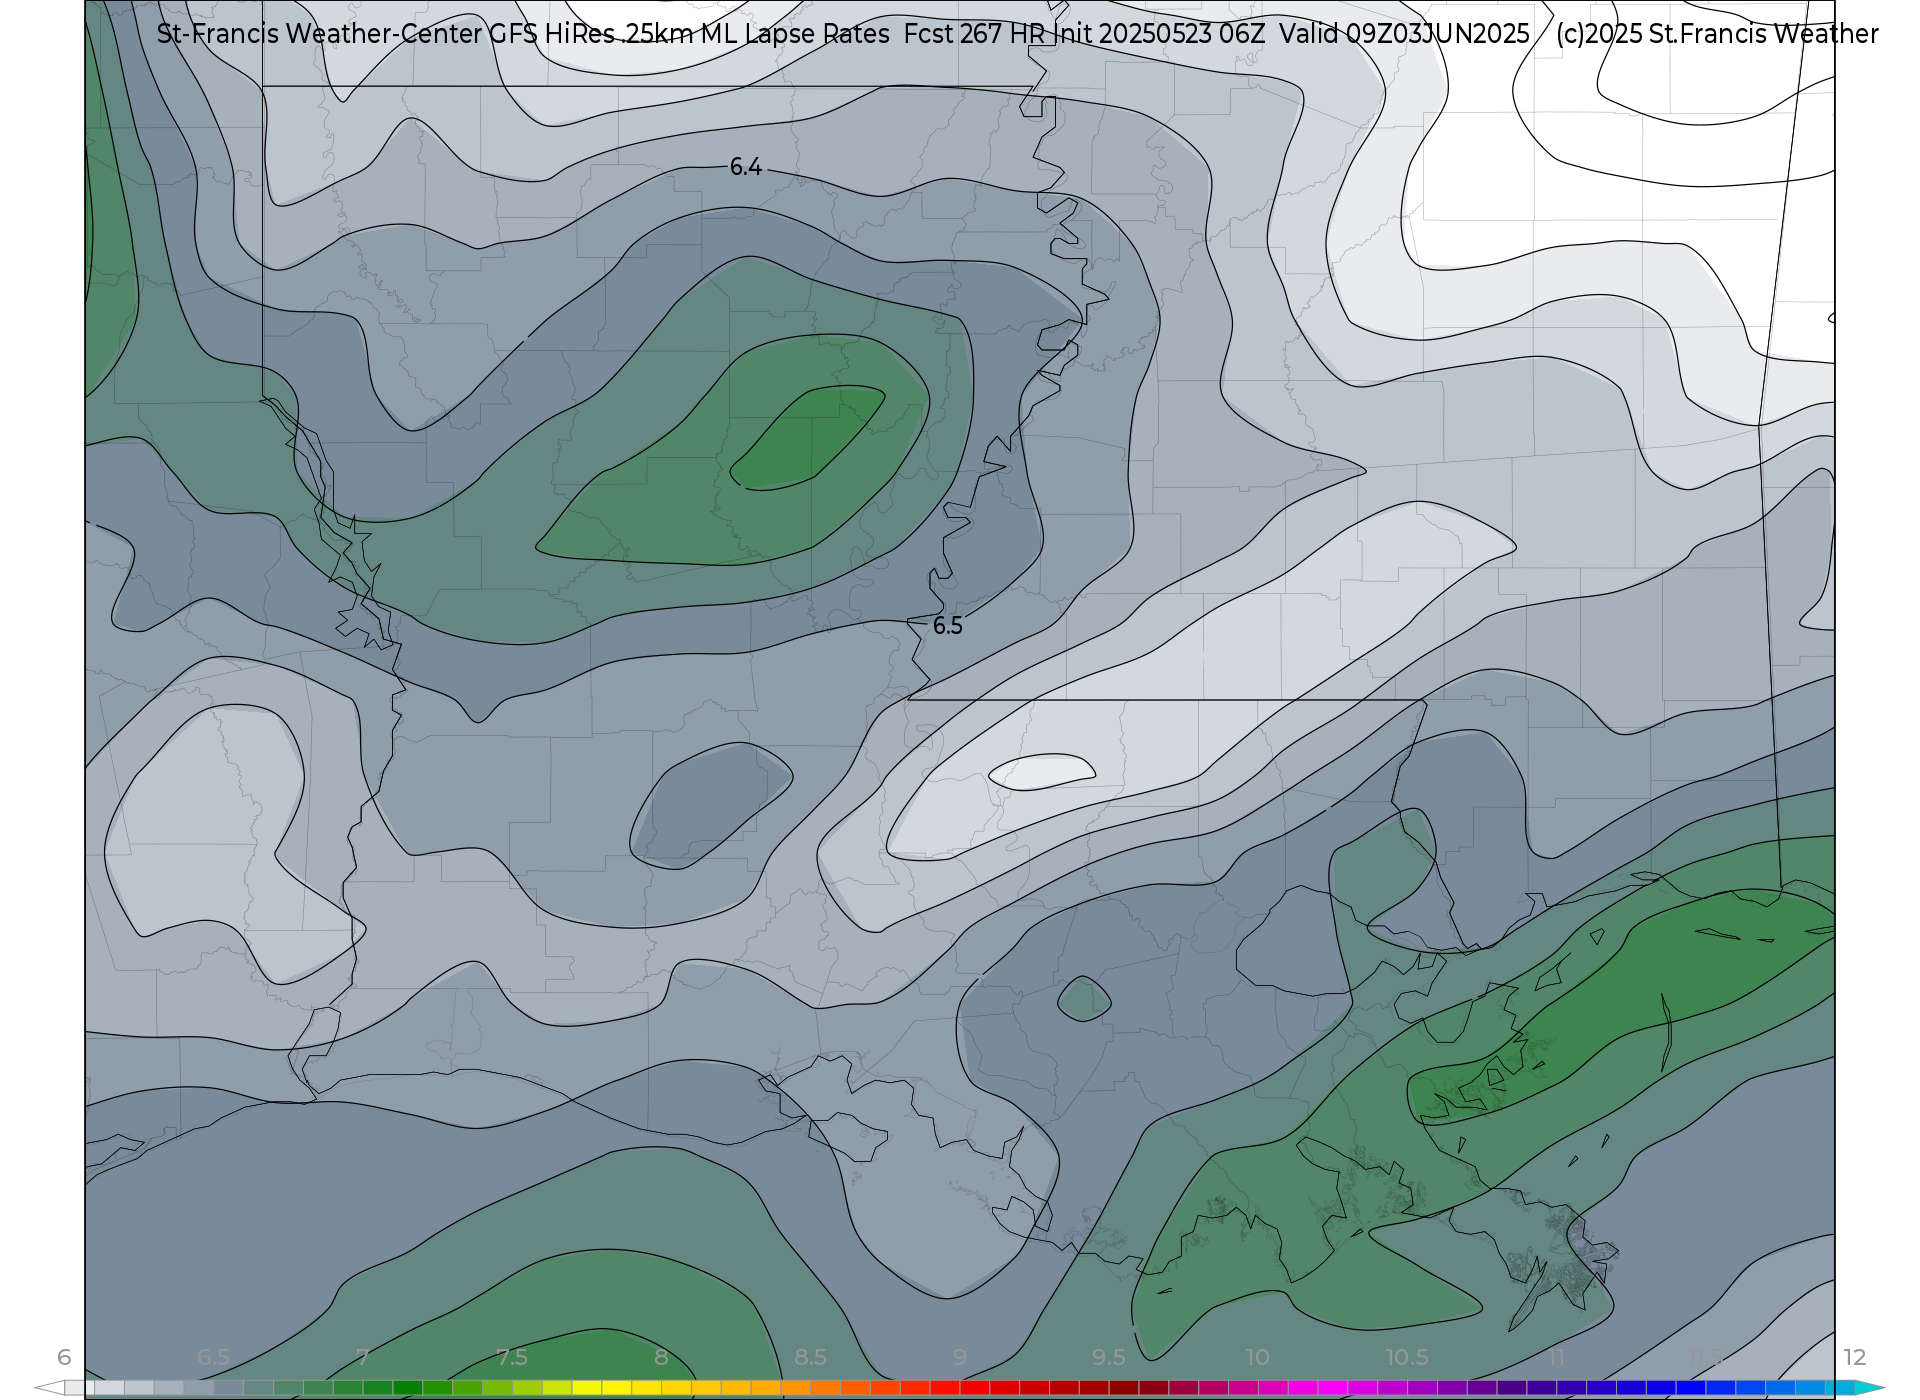1920x1400 pixels.
Task: Click the colorbar label '9.5'
Action: (x=1108, y=1357)
